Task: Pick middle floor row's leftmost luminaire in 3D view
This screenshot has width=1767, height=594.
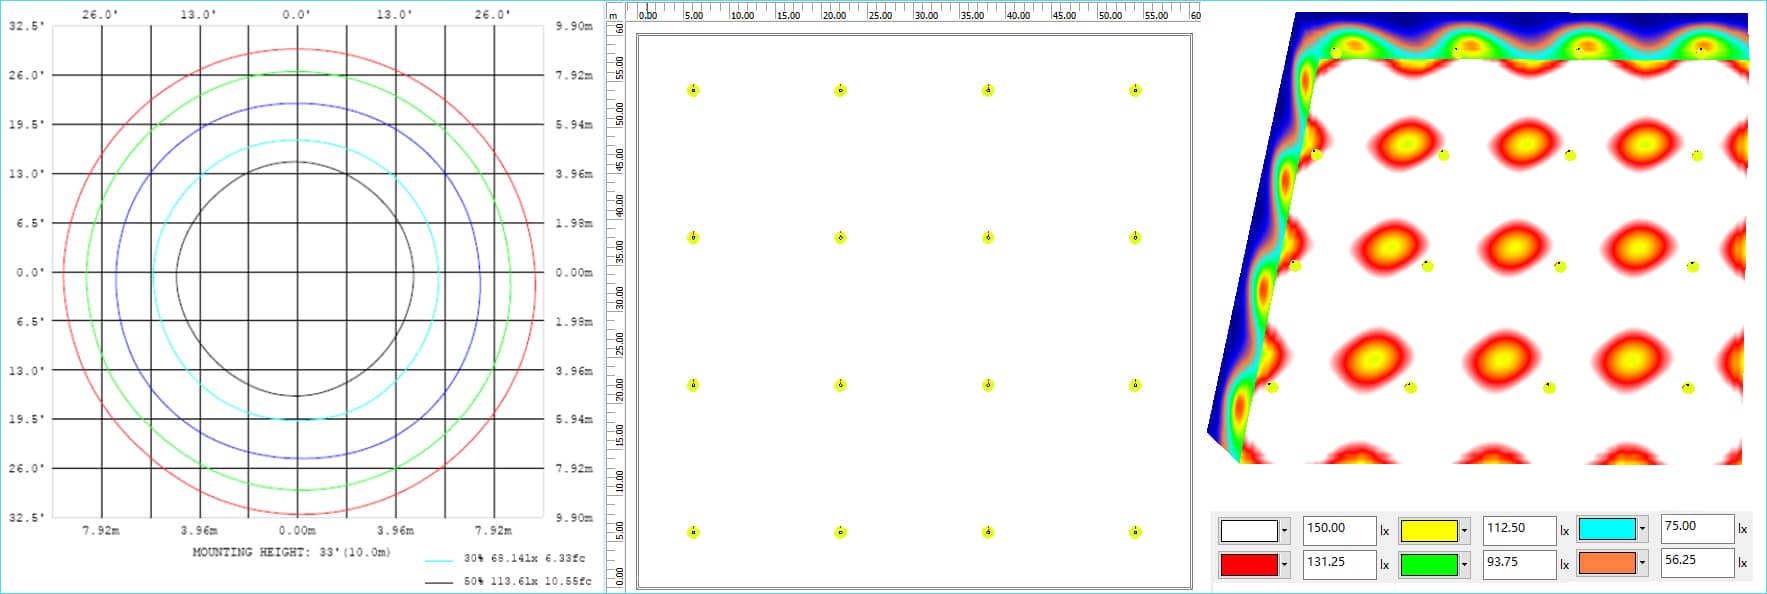Action: [1295, 265]
